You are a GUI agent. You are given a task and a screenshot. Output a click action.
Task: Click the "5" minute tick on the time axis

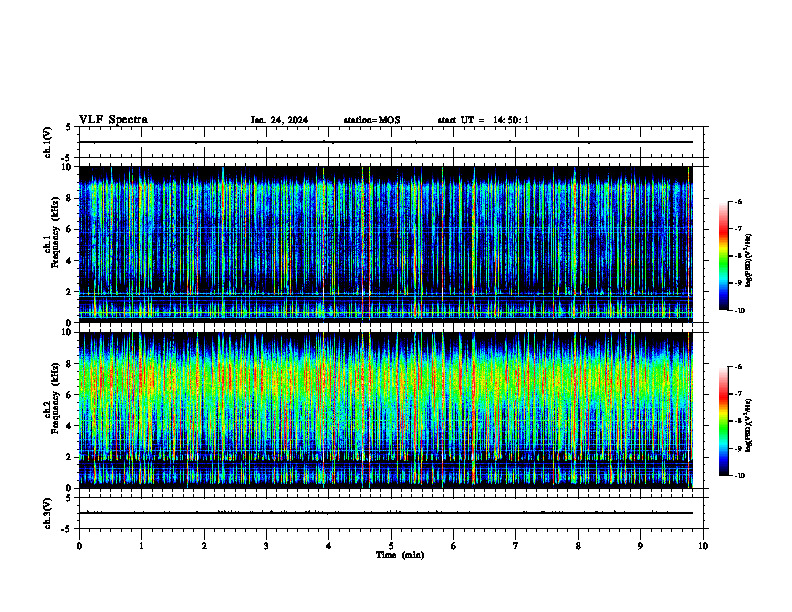tap(391, 546)
